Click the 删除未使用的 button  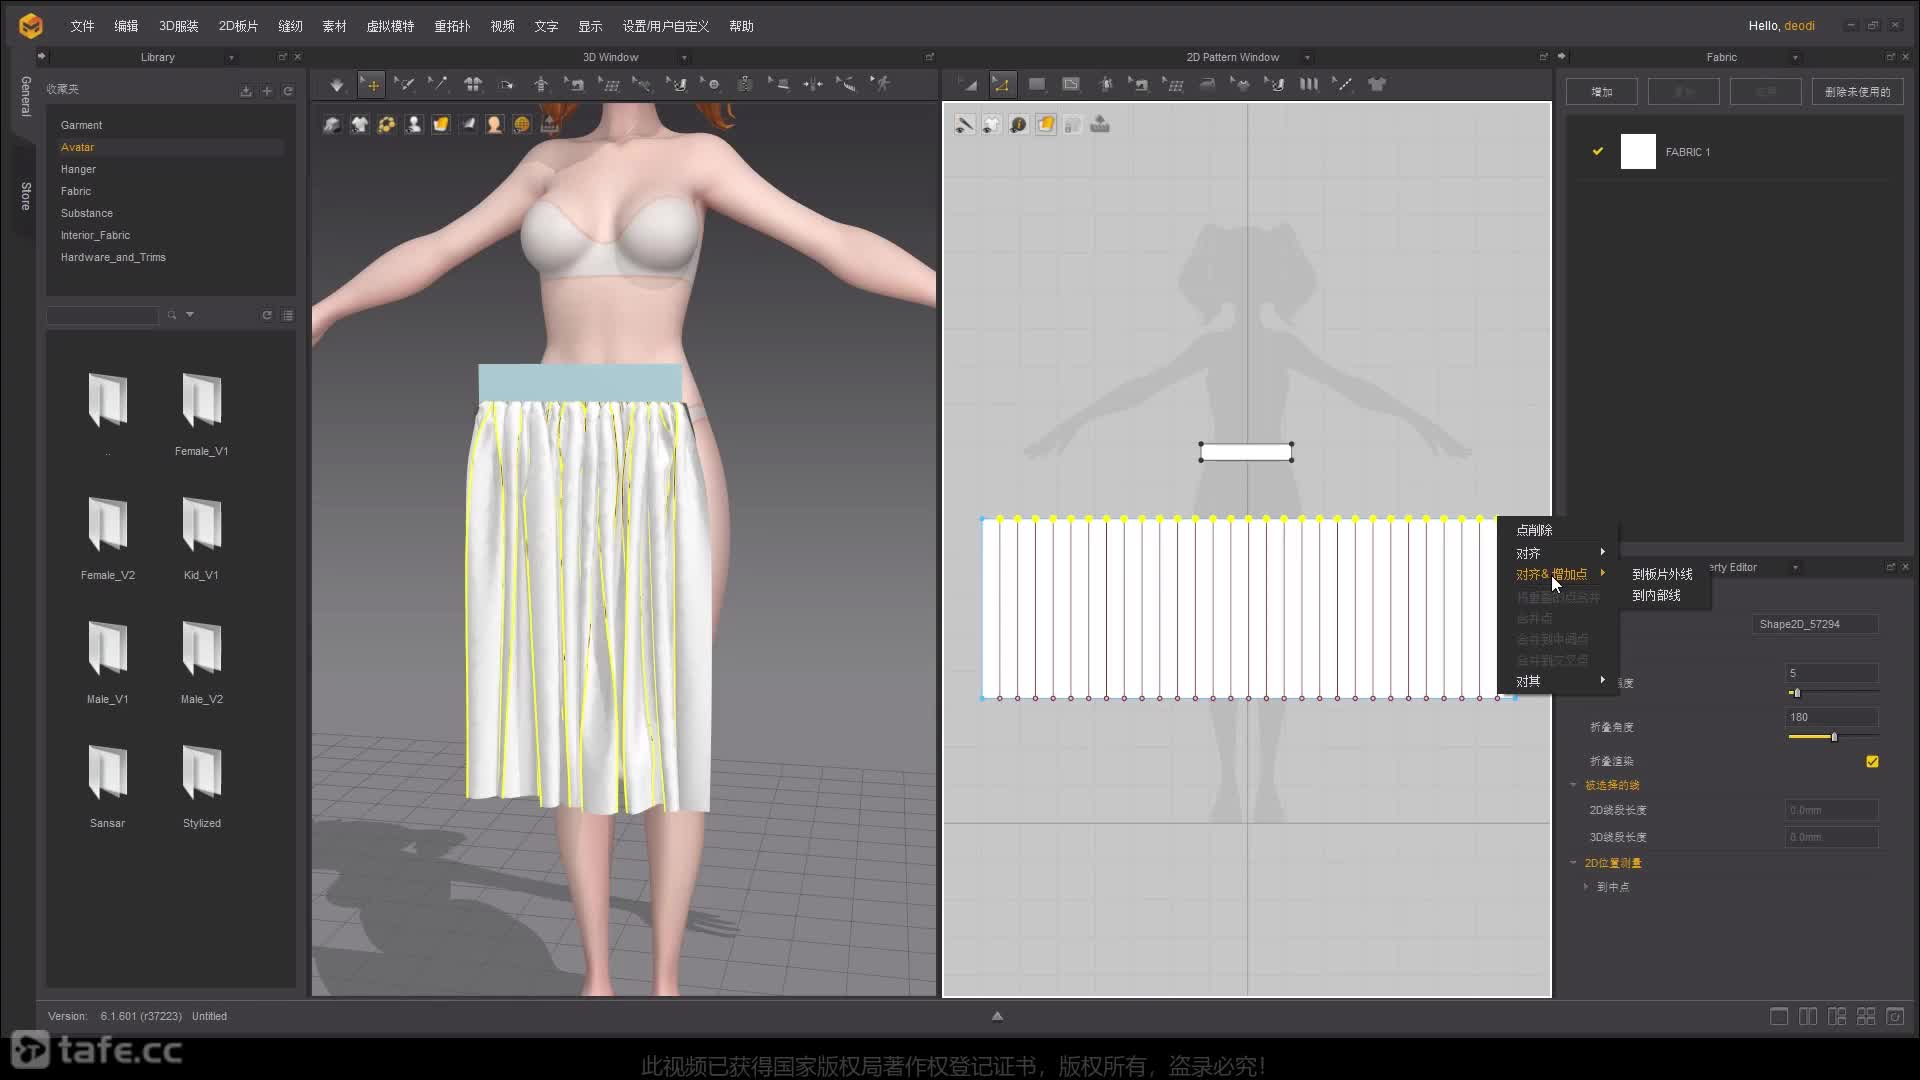1857,92
